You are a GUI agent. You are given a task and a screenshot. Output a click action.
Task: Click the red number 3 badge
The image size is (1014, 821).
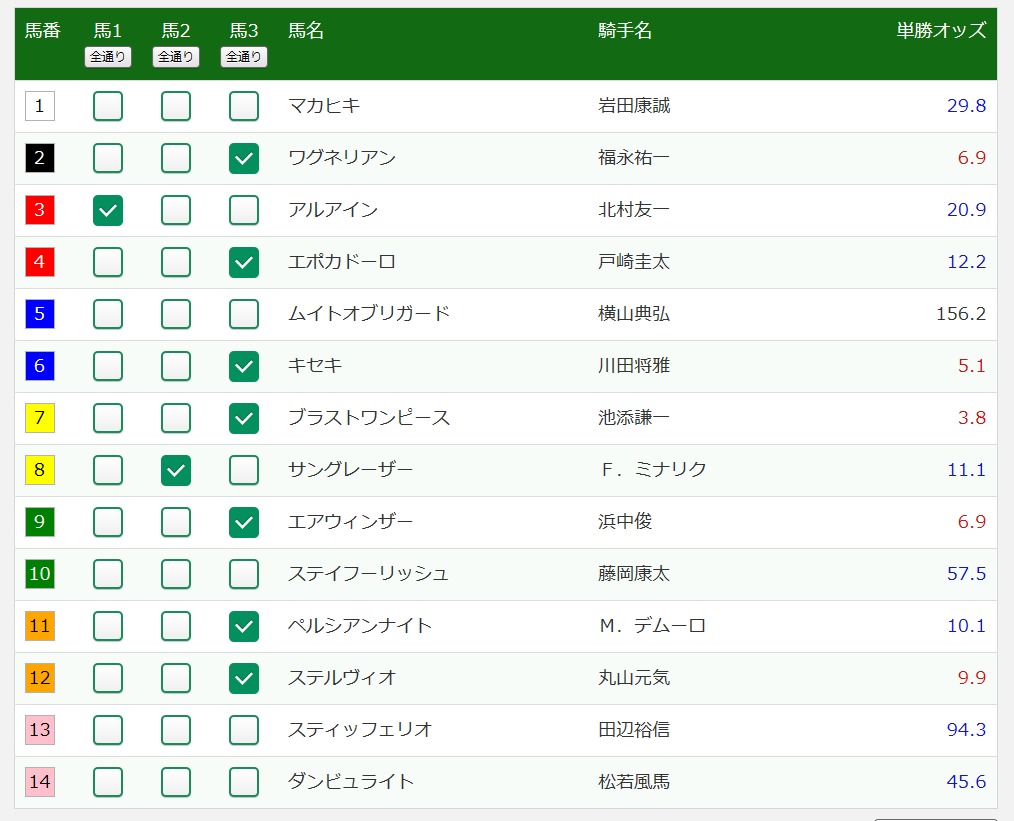(40, 210)
